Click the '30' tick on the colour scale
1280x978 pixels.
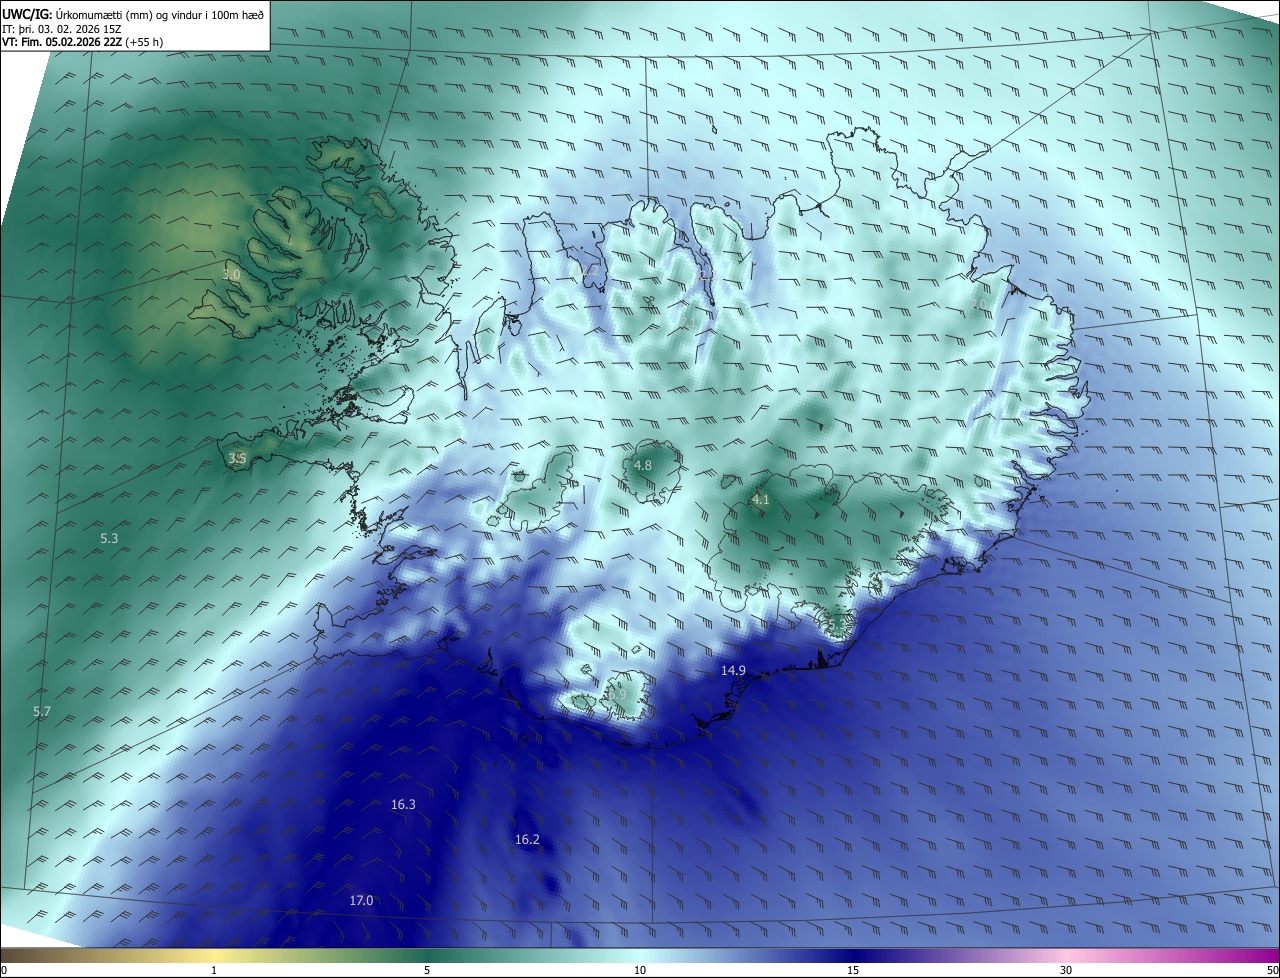point(1066,970)
